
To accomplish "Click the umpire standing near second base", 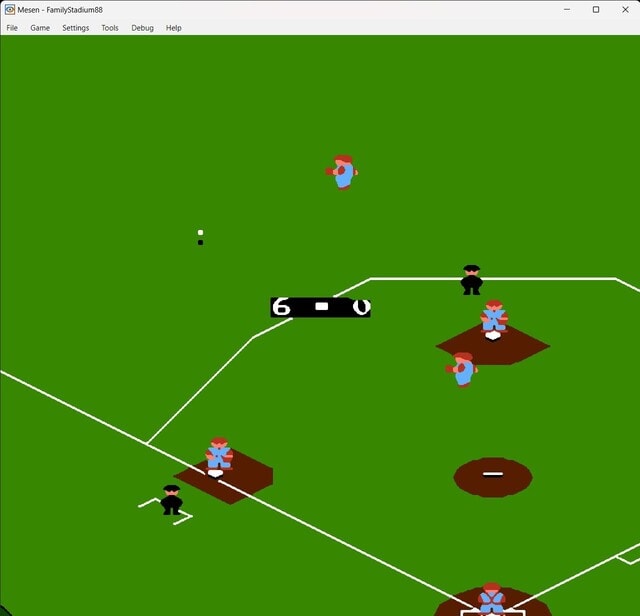I will [x=471, y=280].
